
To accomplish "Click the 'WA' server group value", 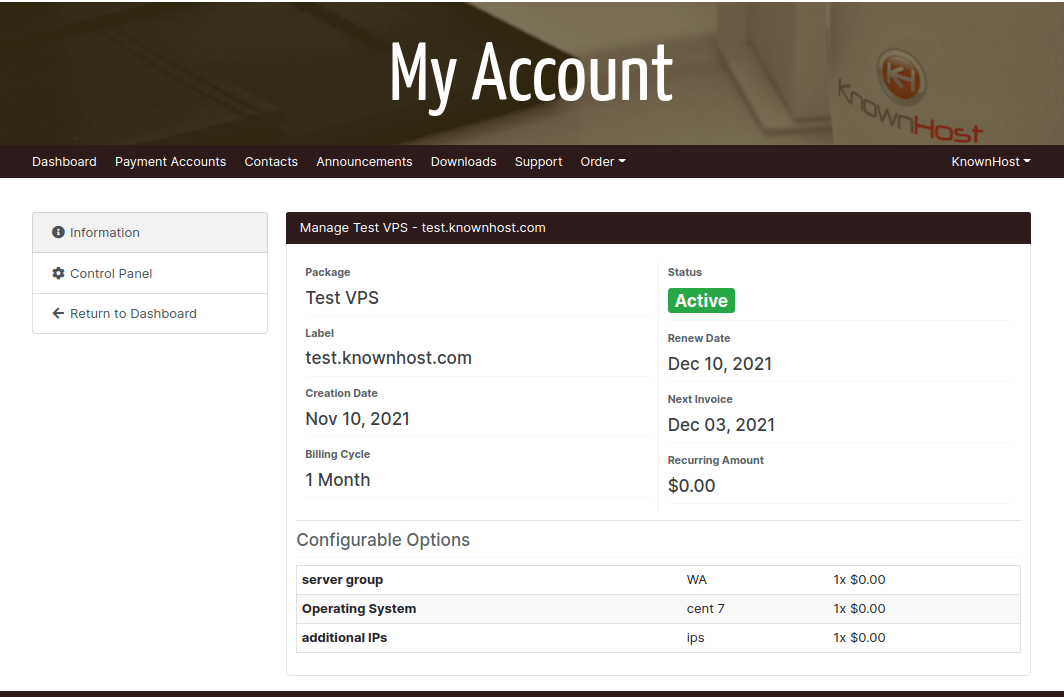I will pos(697,580).
